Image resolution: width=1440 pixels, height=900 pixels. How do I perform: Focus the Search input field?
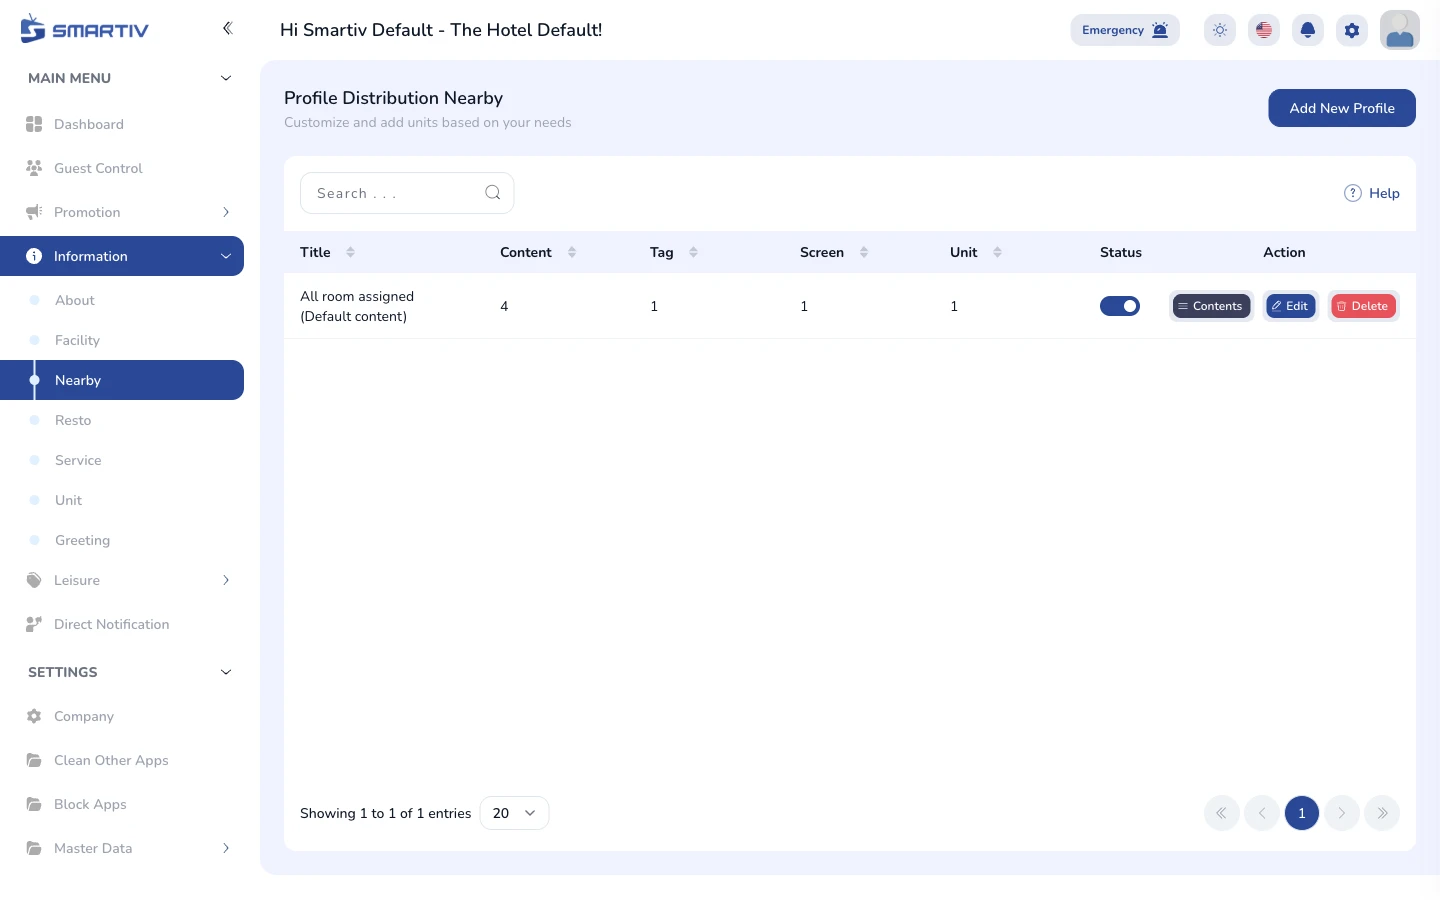407,193
